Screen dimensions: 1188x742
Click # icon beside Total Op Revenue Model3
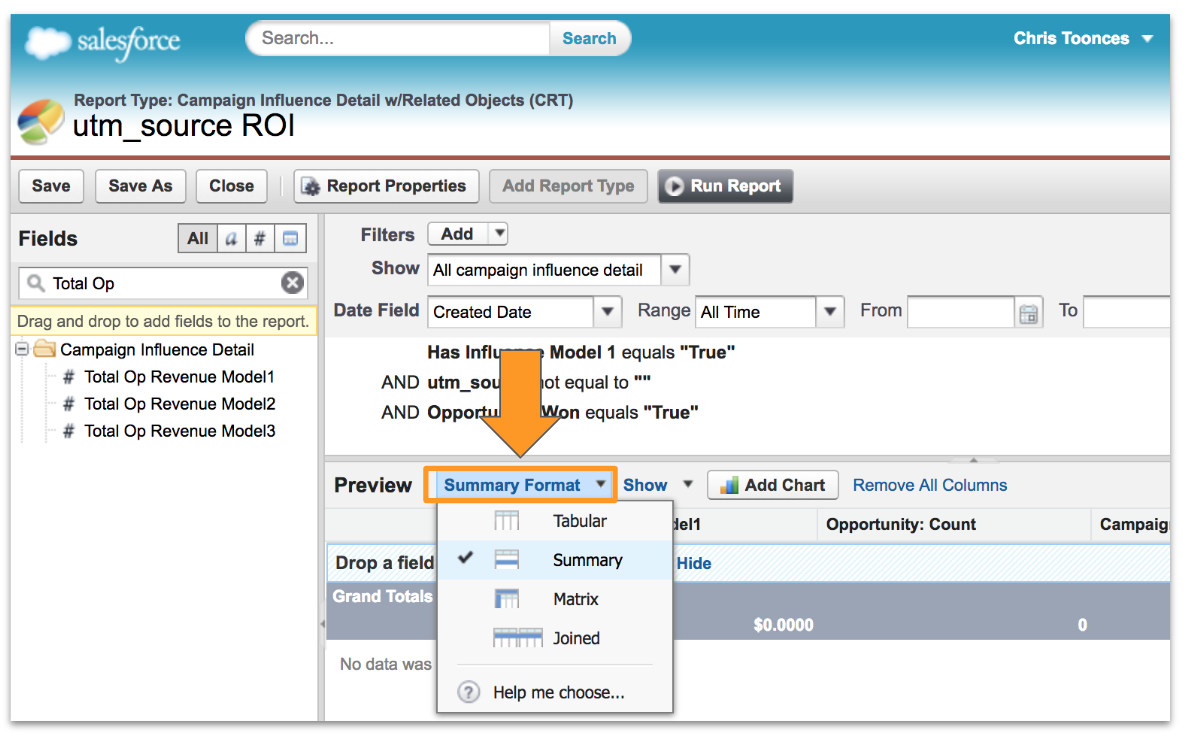(68, 431)
